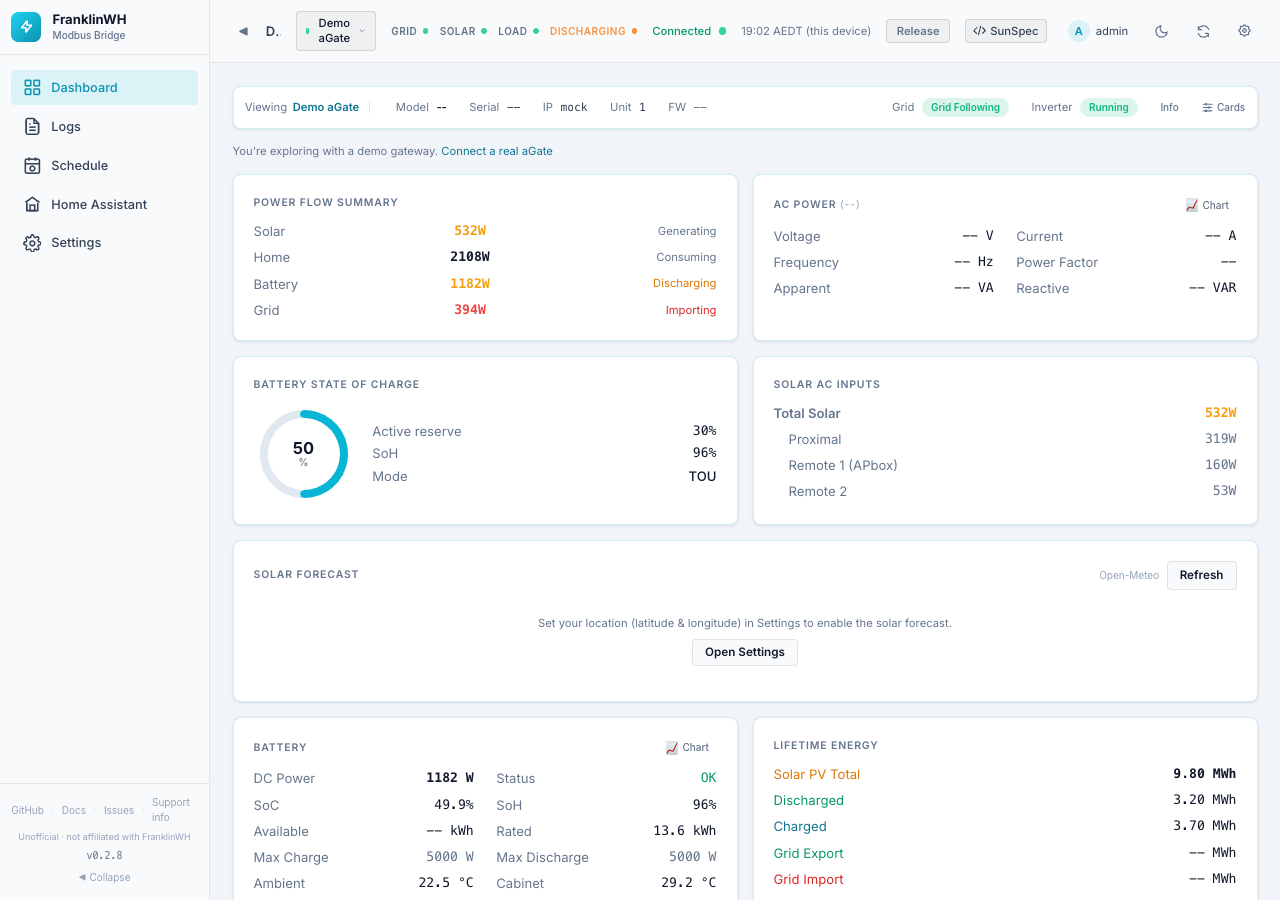Collapse the sidebar
The width and height of the screenshot is (1280, 900).
click(x=104, y=877)
